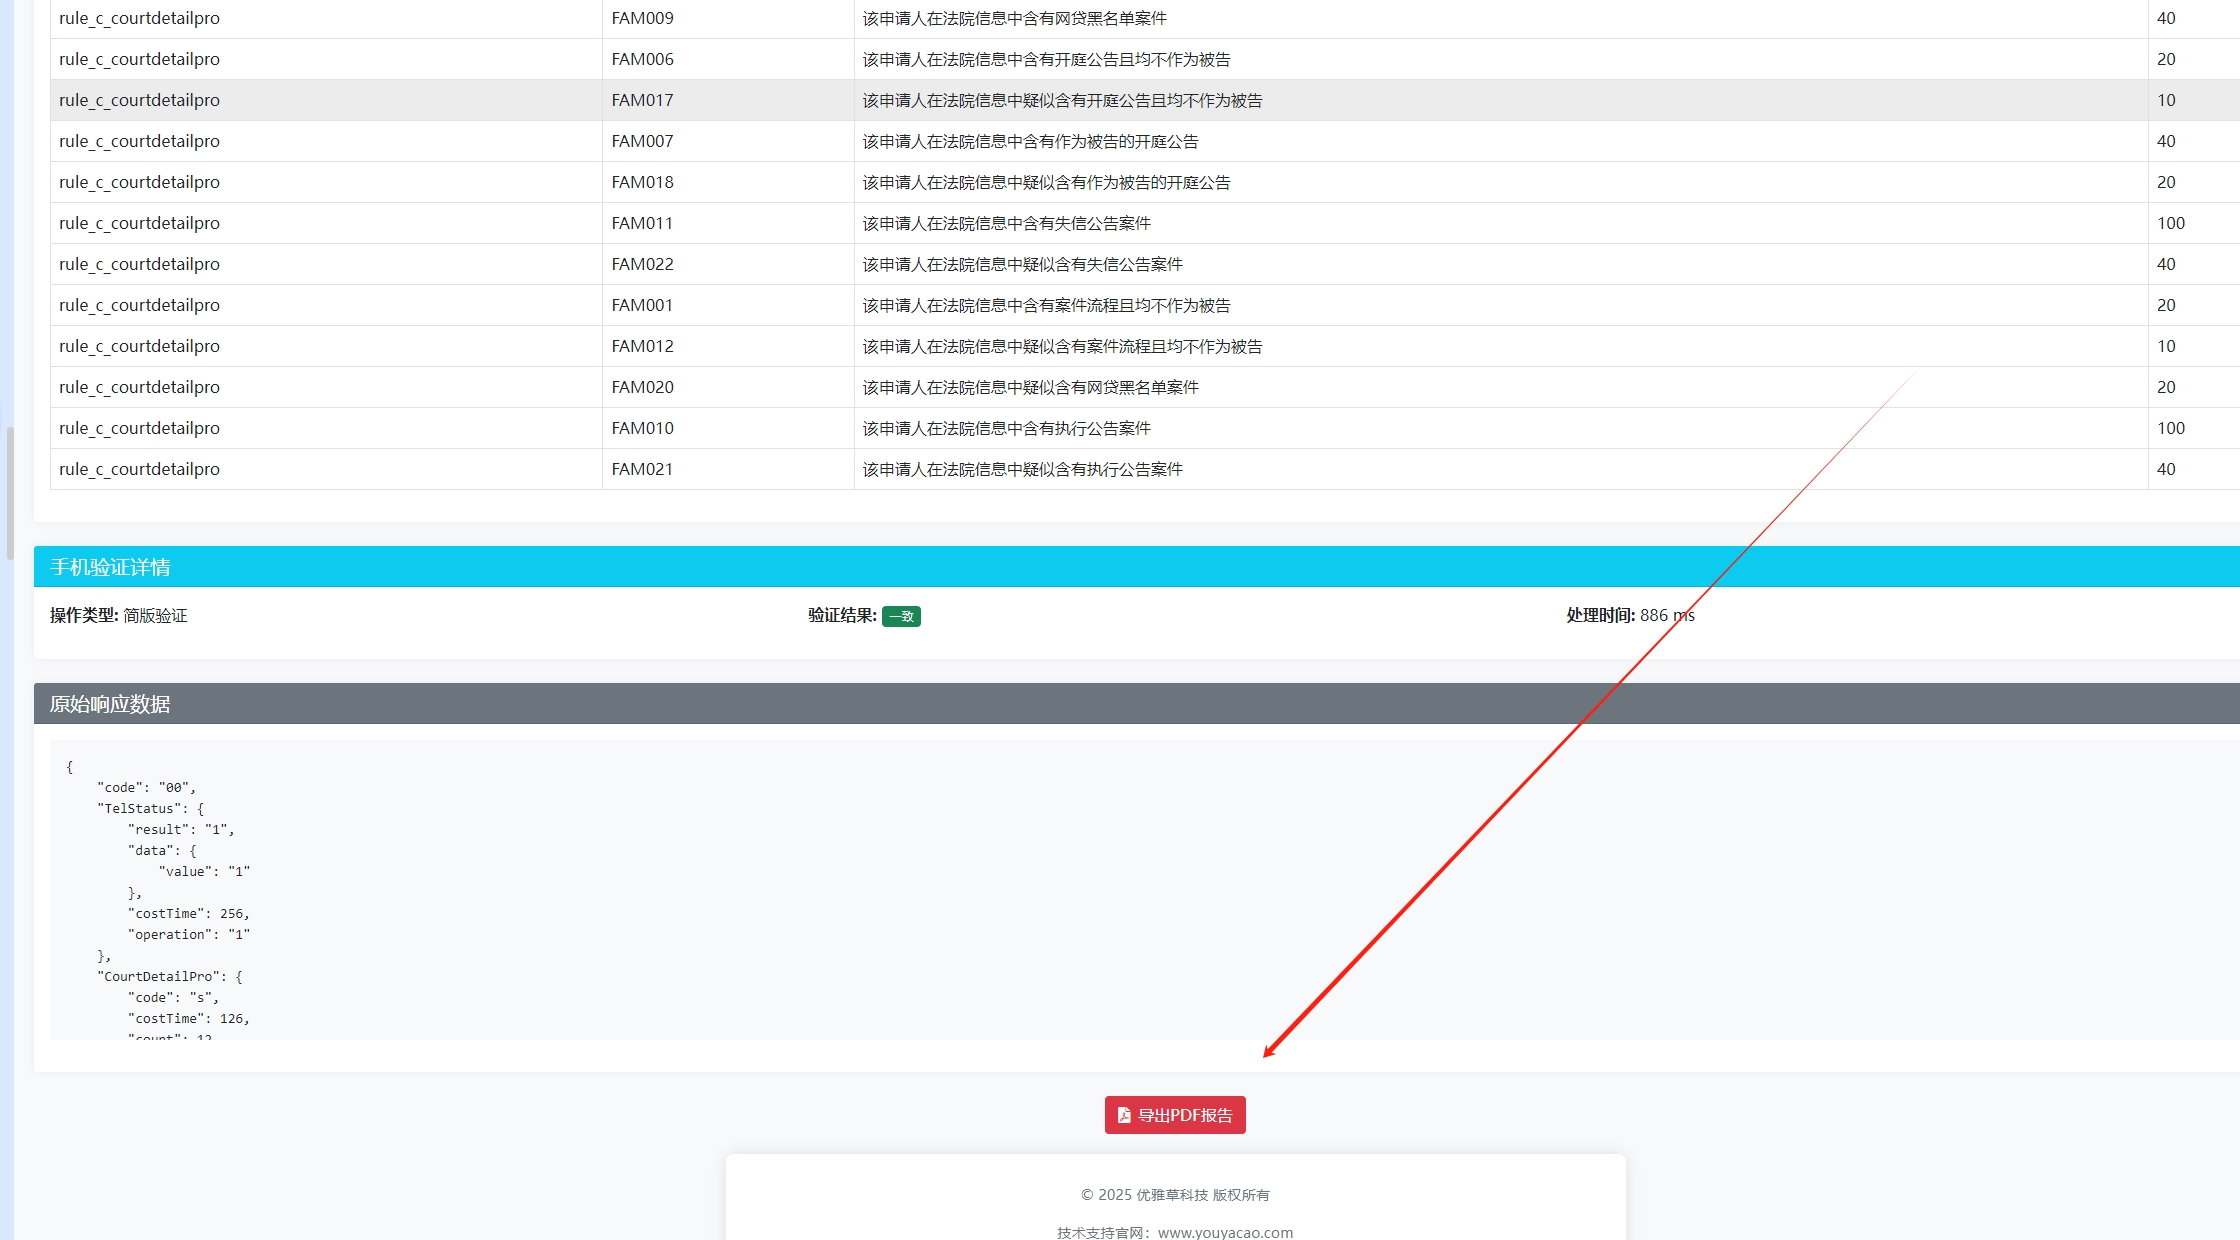Viewport: 2240px width, 1240px height.
Task: Click the 2025 优雅草科技 copyright text
Action: 1175,1195
